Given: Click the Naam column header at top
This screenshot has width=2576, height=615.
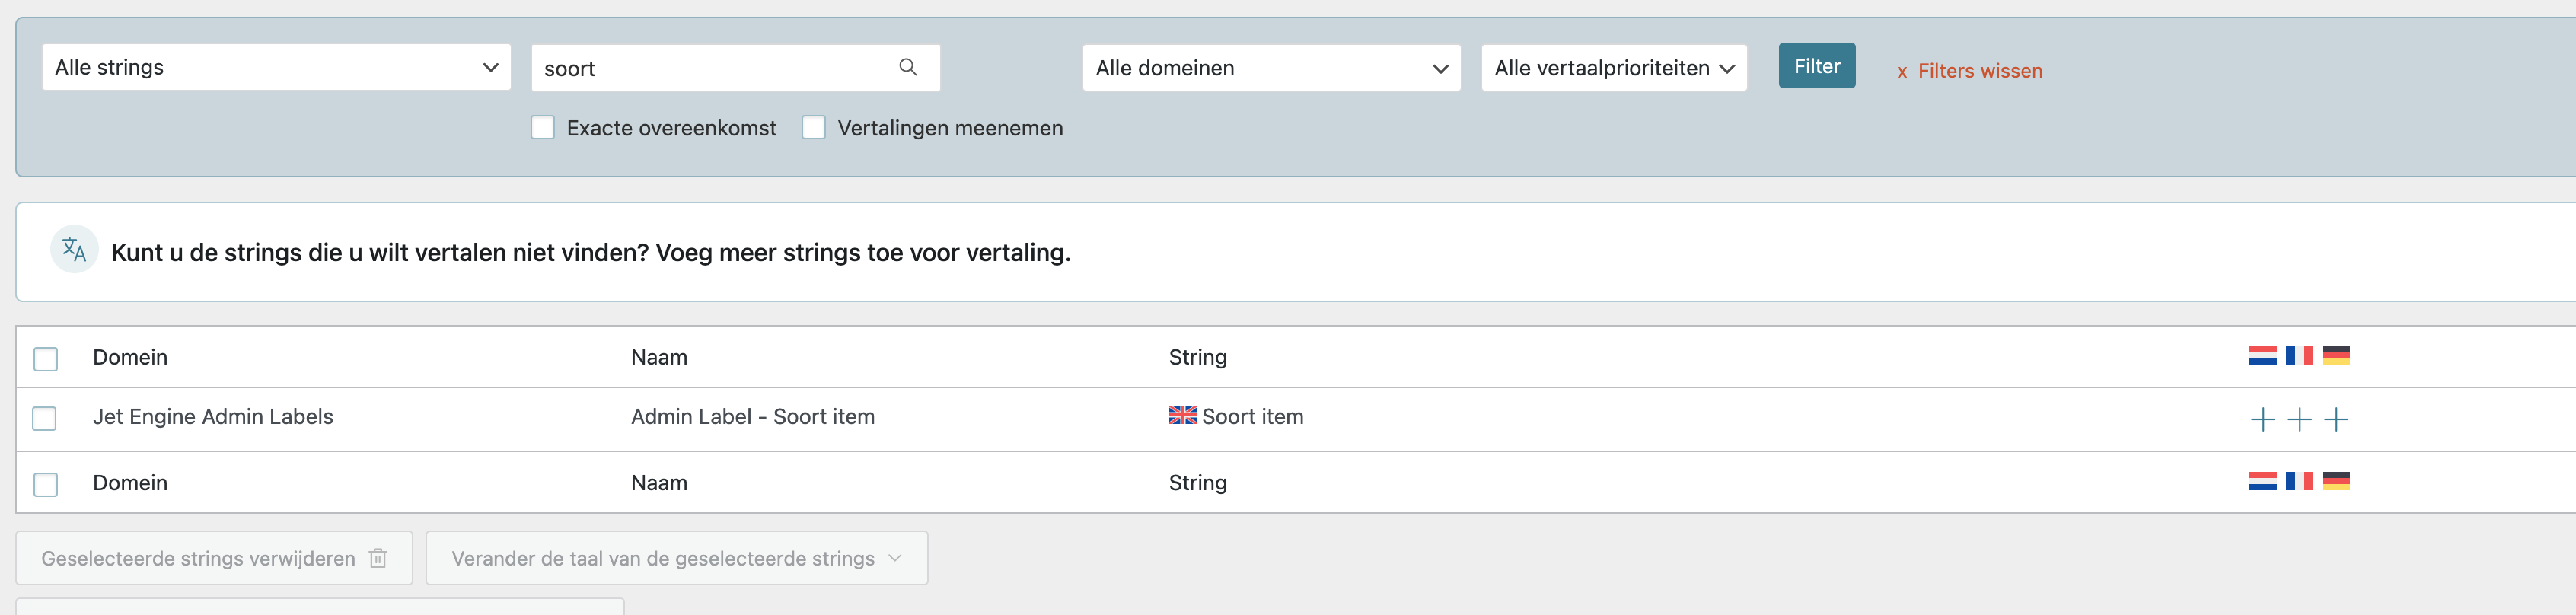Looking at the screenshot, I should [x=659, y=357].
